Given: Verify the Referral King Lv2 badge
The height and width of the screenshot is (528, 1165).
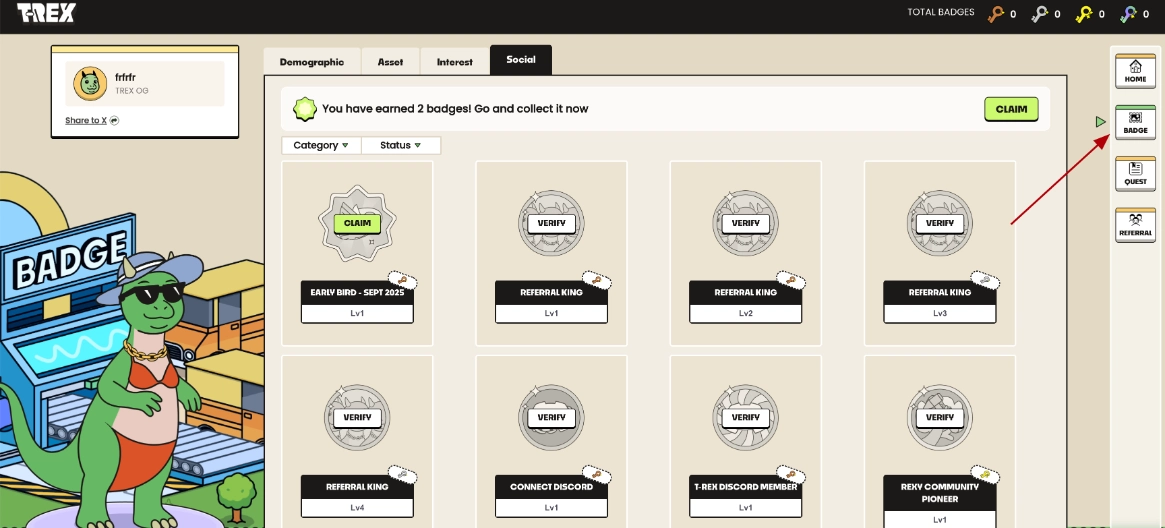Looking at the screenshot, I should [745, 223].
